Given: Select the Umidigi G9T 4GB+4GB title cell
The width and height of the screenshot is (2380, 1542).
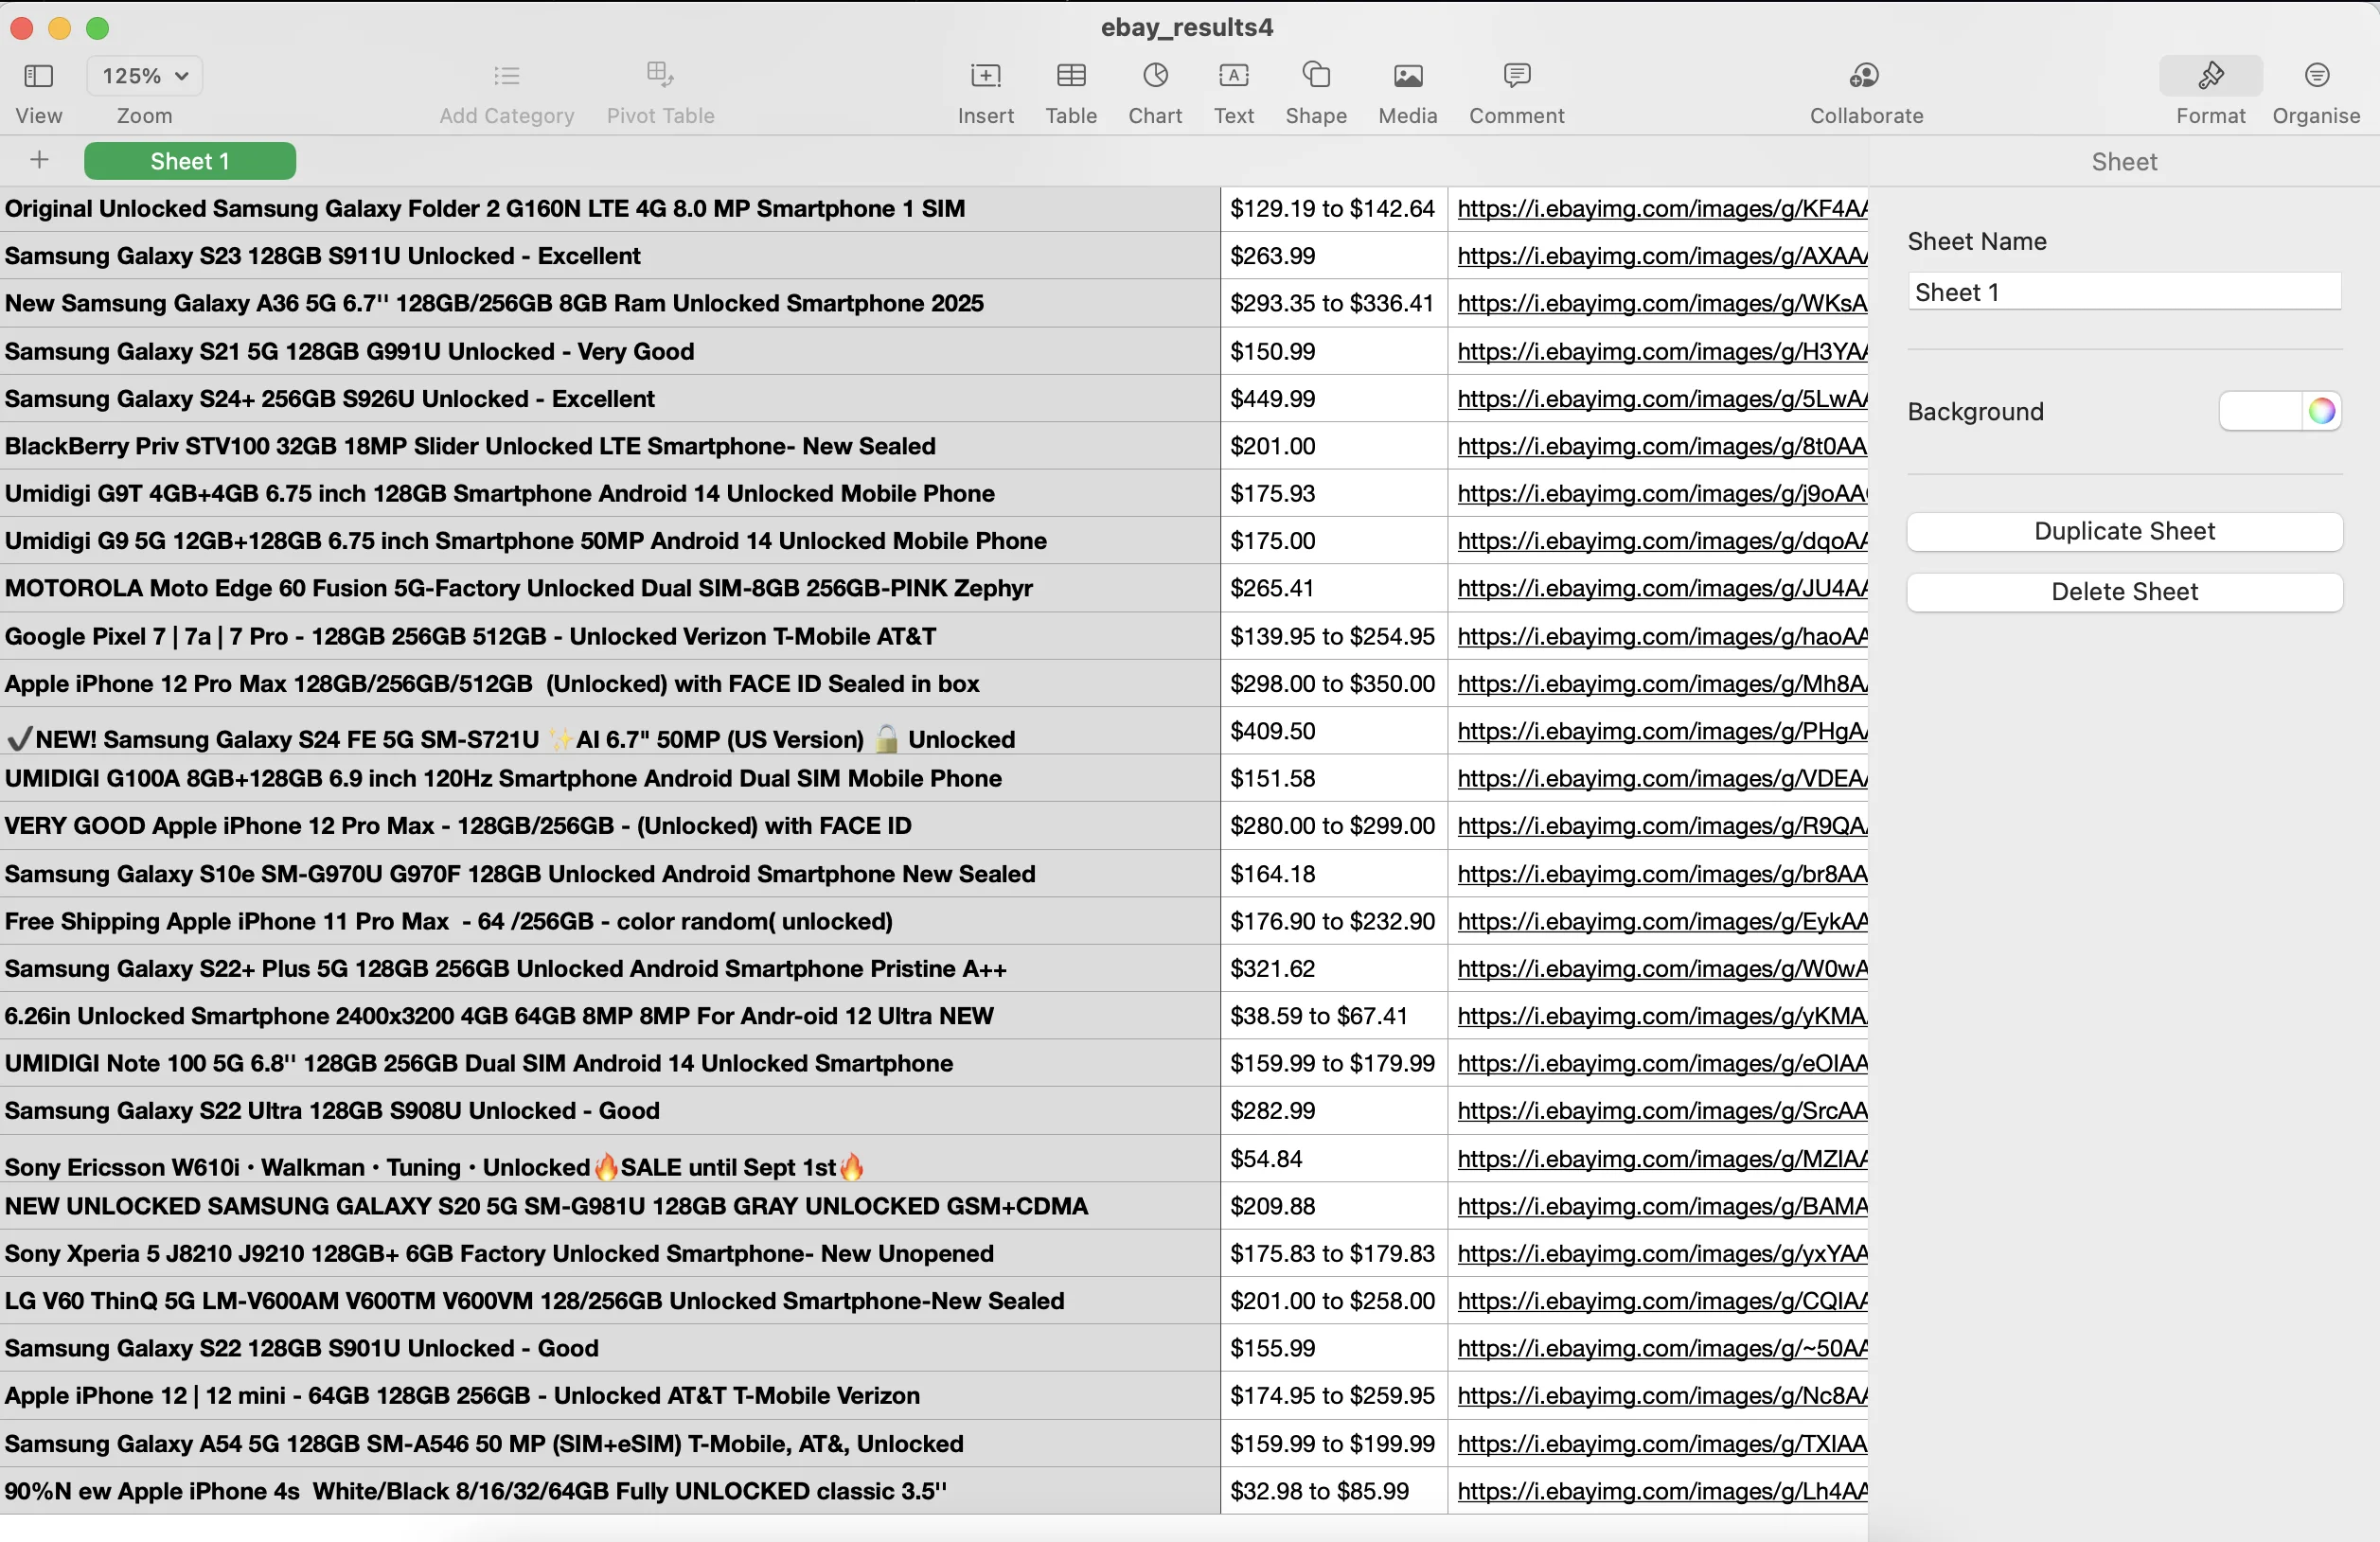Looking at the screenshot, I should coord(610,493).
